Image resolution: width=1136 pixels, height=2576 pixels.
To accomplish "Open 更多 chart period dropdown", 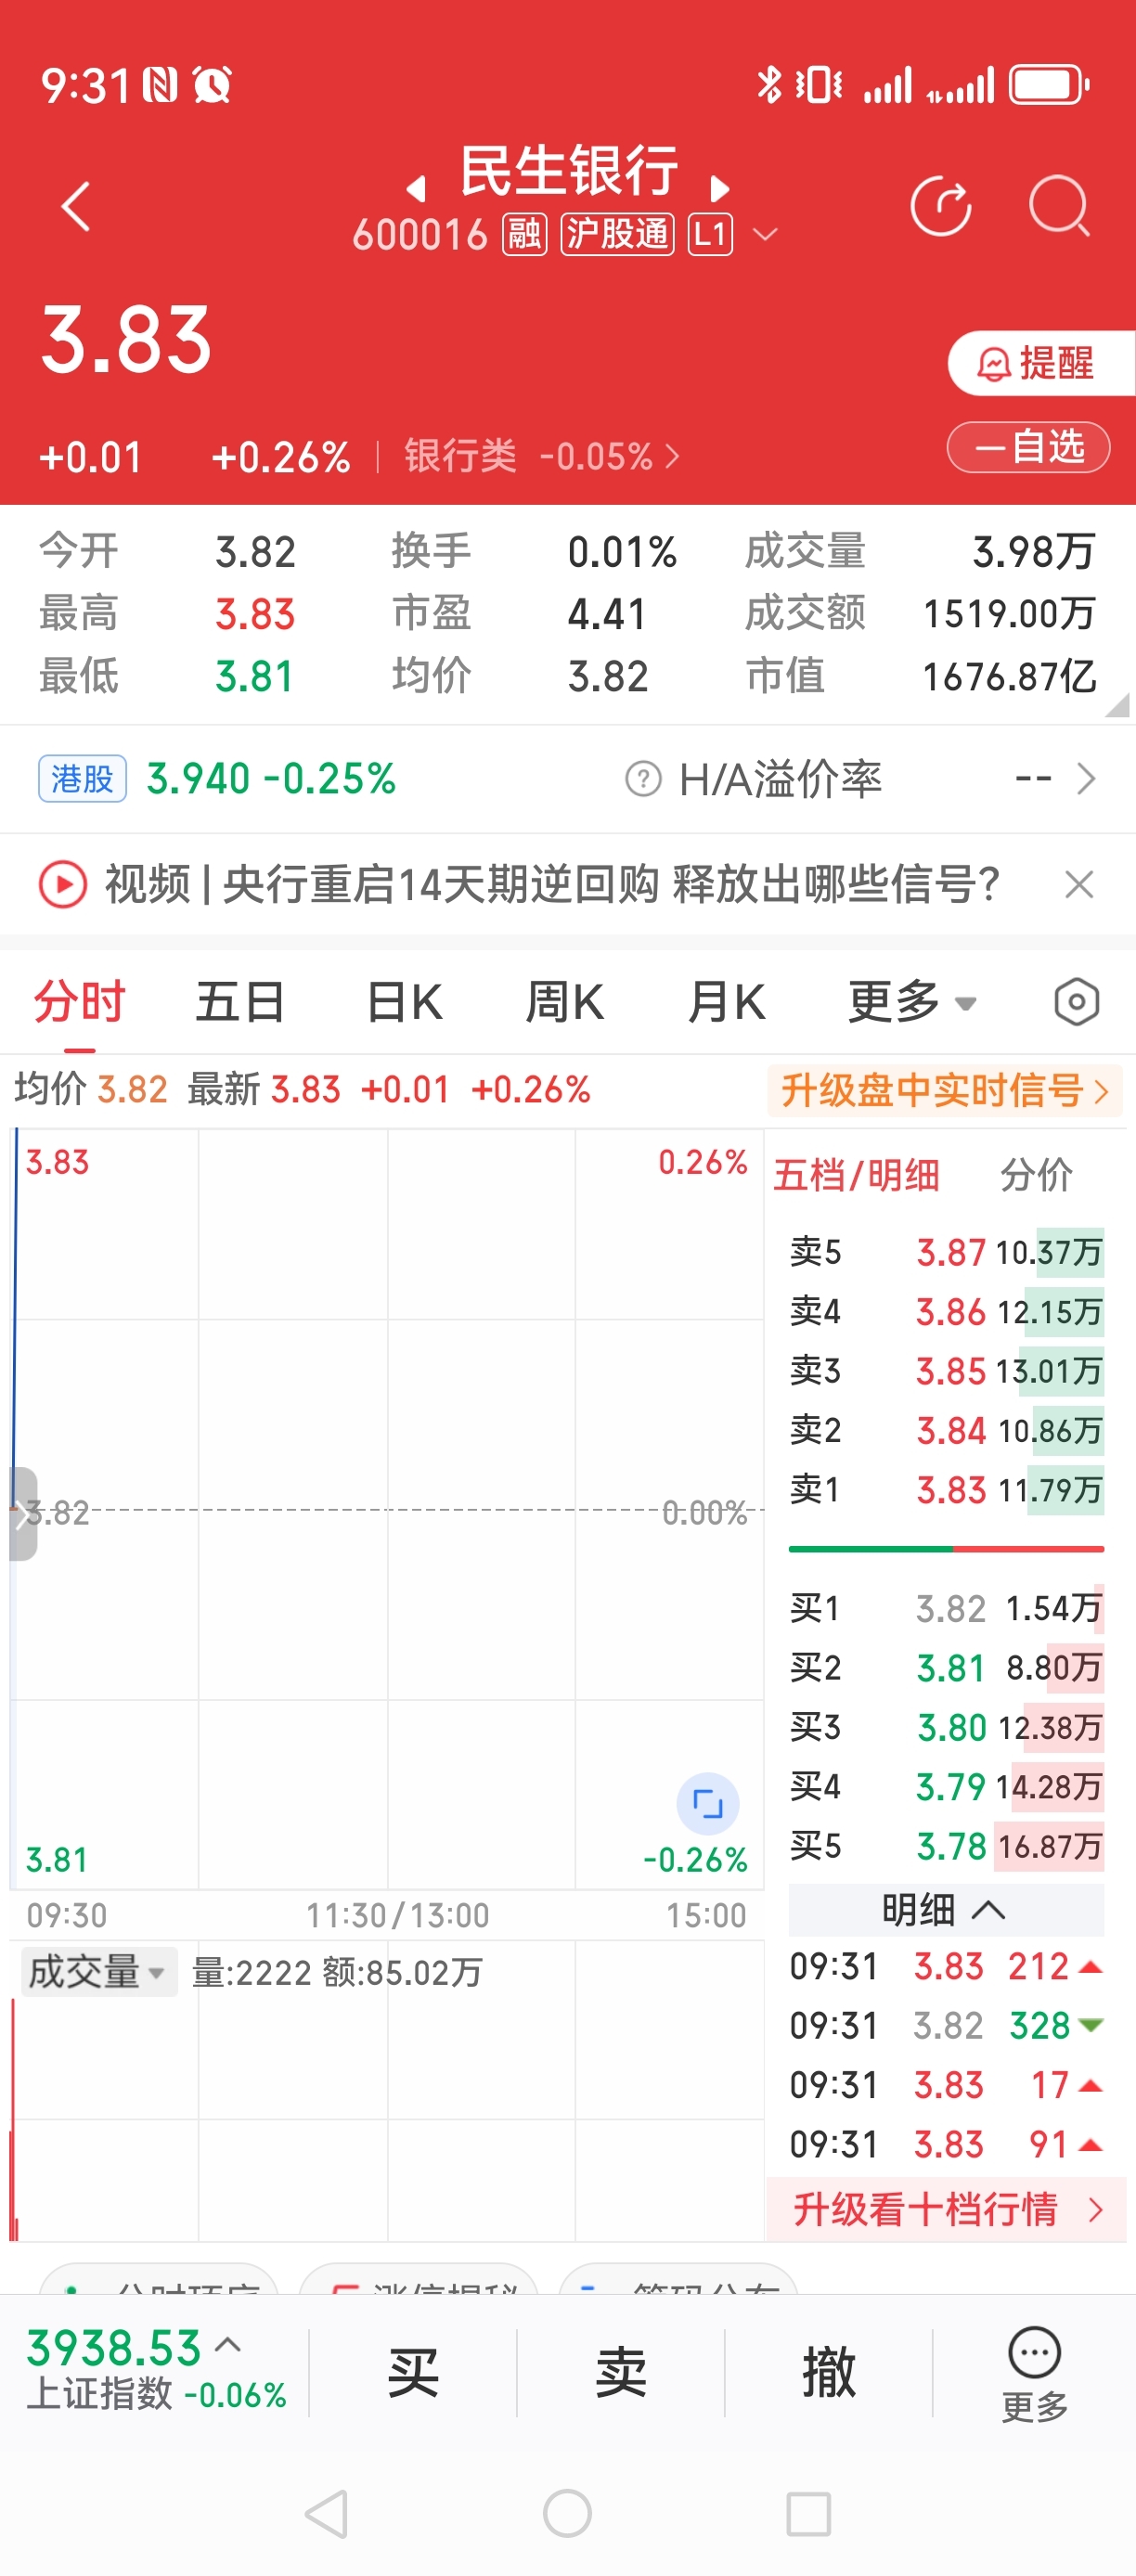I will pos(911,1002).
